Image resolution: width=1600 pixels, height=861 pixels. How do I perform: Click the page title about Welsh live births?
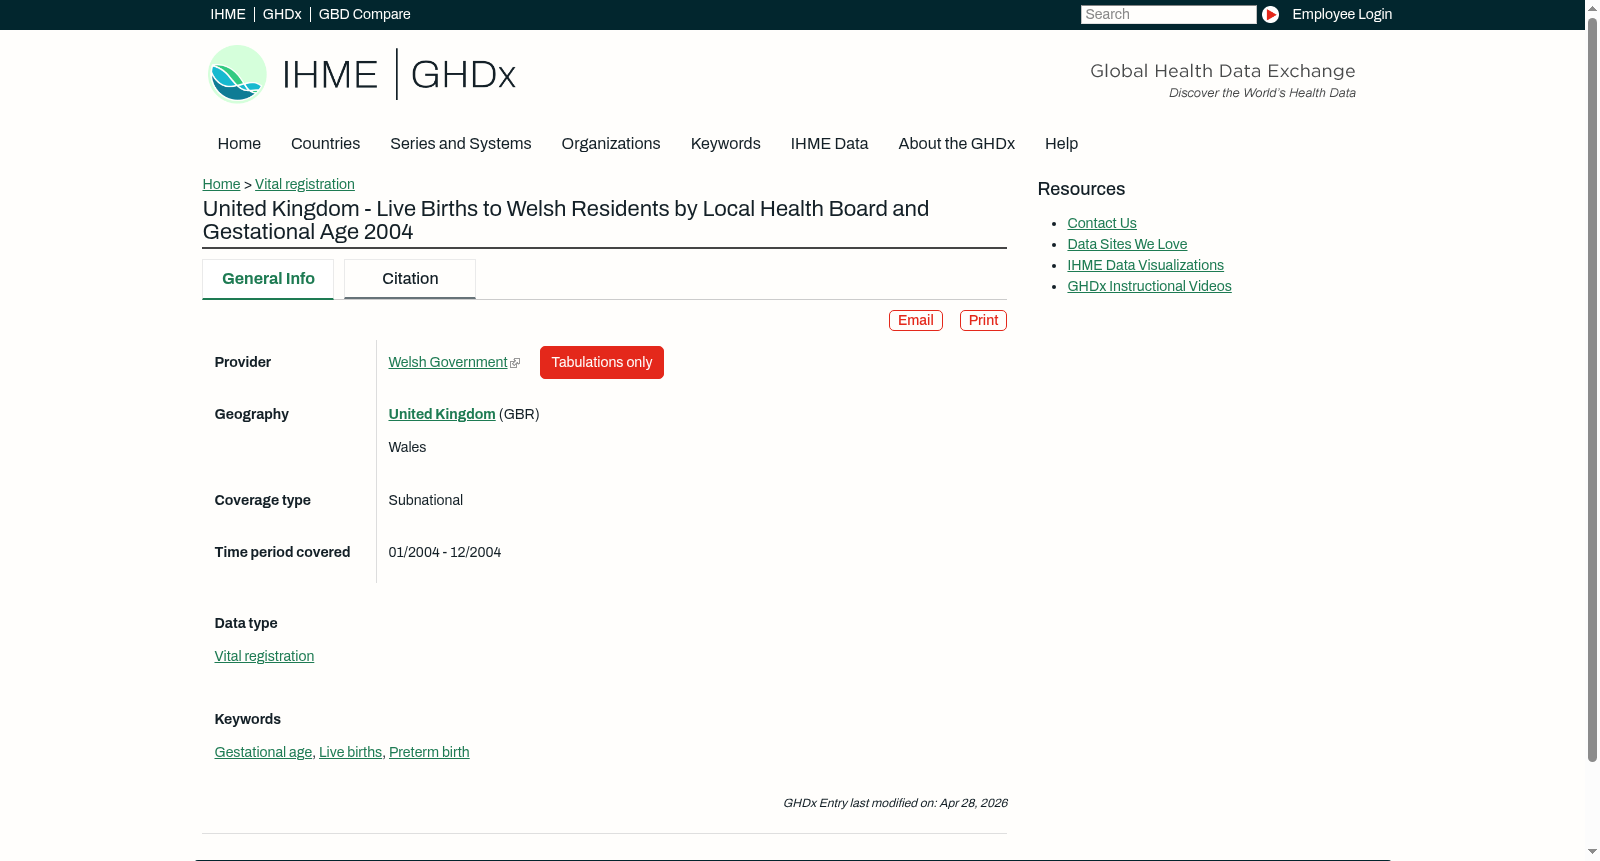click(x=566, y=220)
